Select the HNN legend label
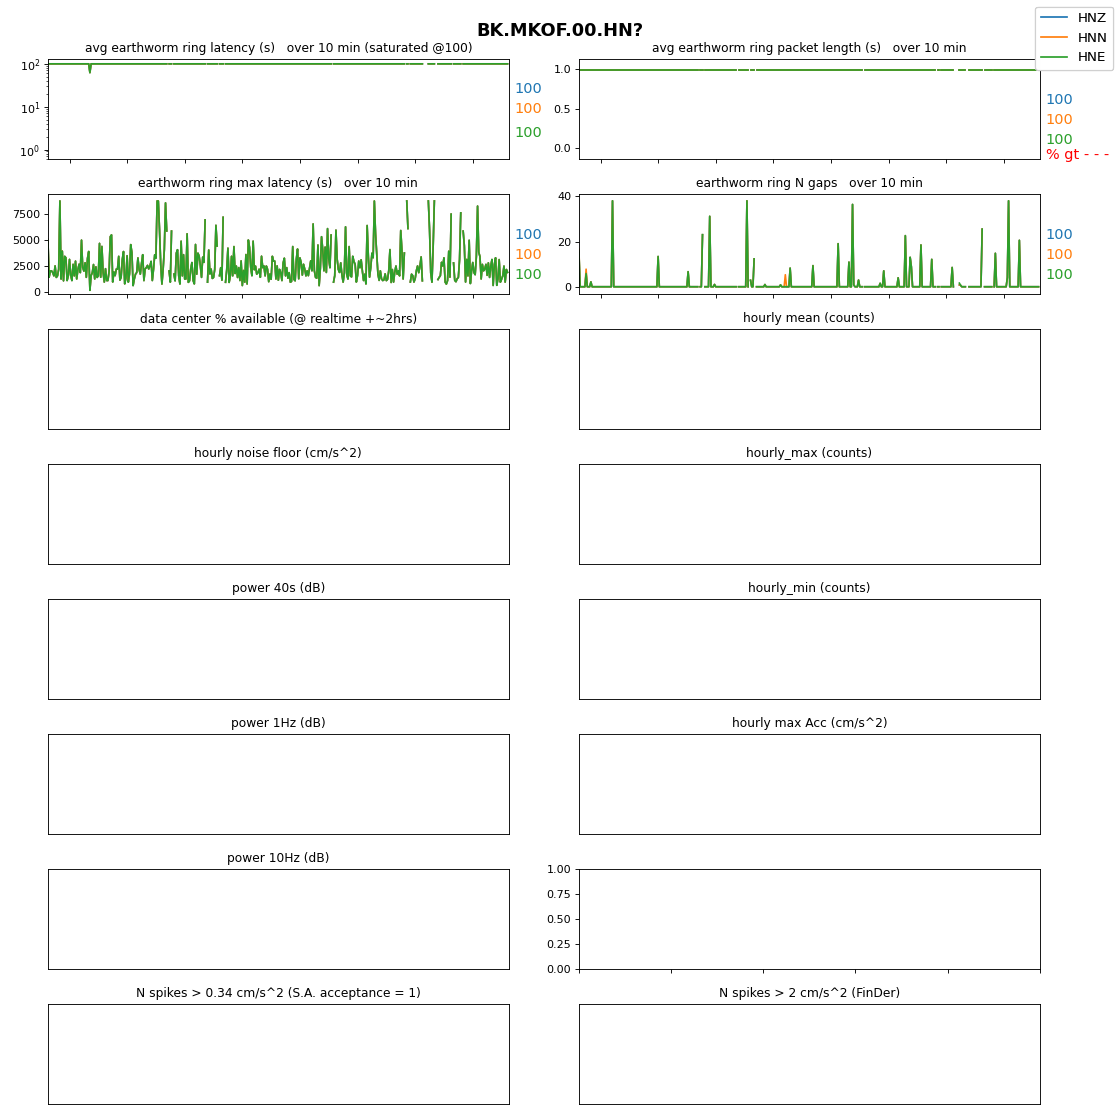1120x1120 pixels. (1091, 37)
